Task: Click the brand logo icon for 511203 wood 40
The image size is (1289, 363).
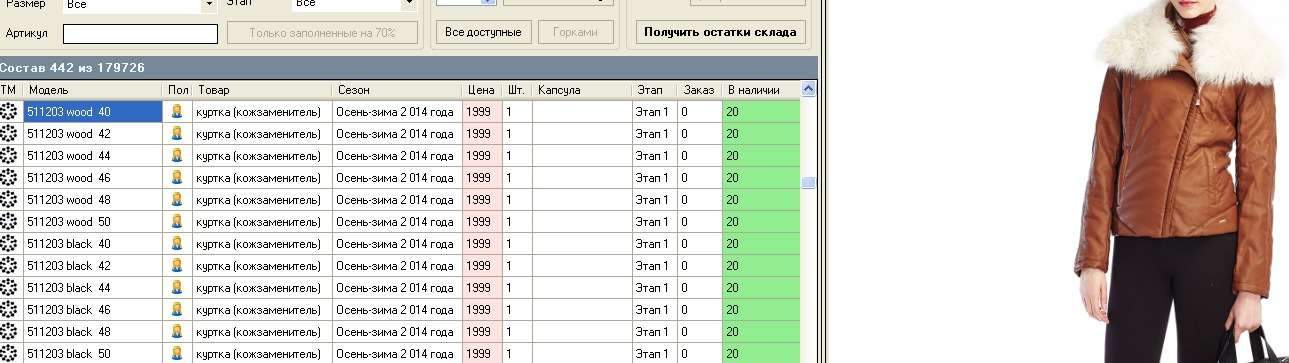Action: [x=9, y=112]
